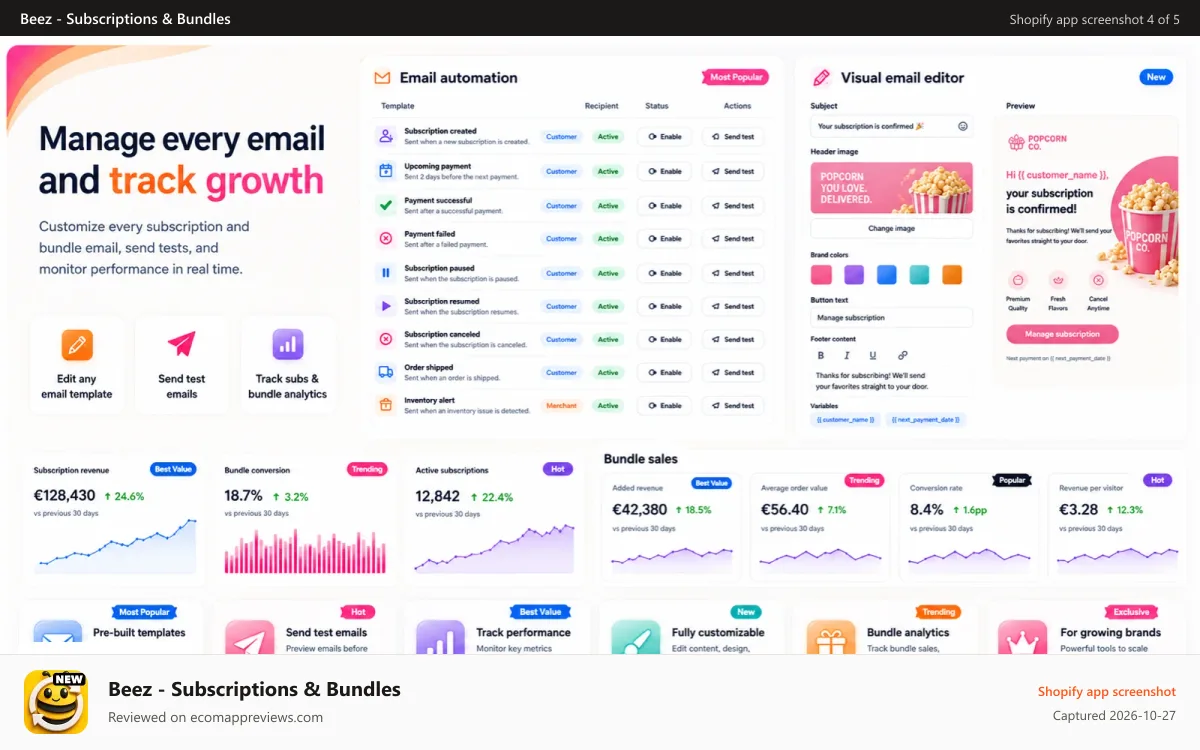The image size is (1200, 750).
Task: Click the Subscription revenue €128,430 value
Action: coord(65,495)
